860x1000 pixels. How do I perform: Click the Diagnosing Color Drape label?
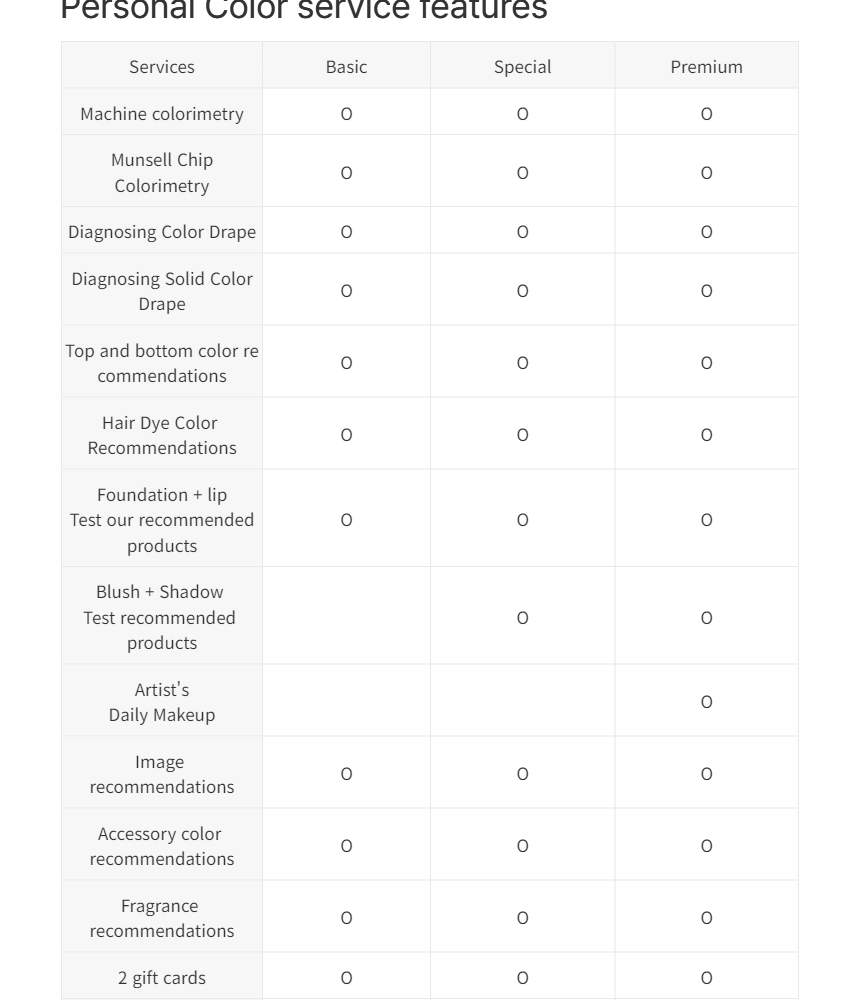click(x=162, y=232)
